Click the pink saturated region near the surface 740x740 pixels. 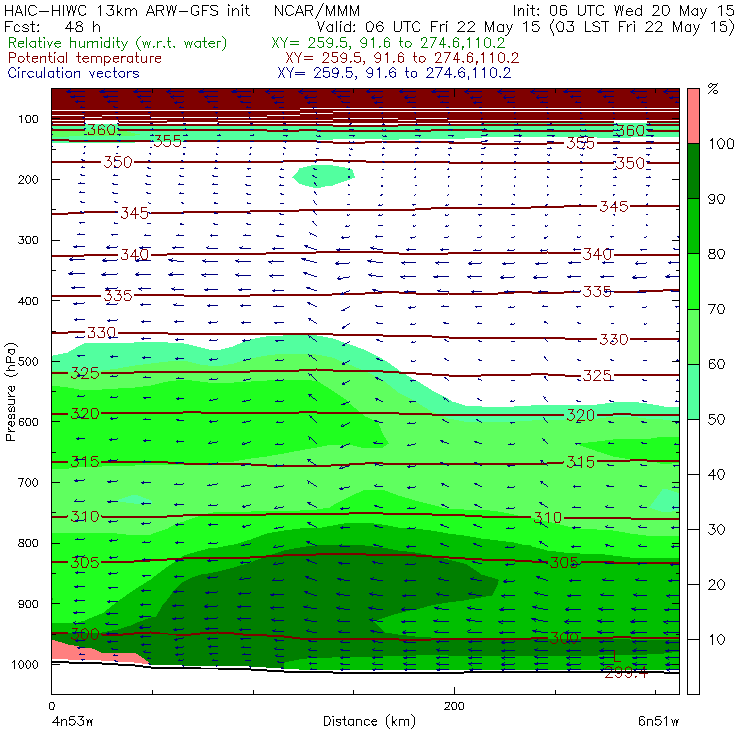[94, 654]
